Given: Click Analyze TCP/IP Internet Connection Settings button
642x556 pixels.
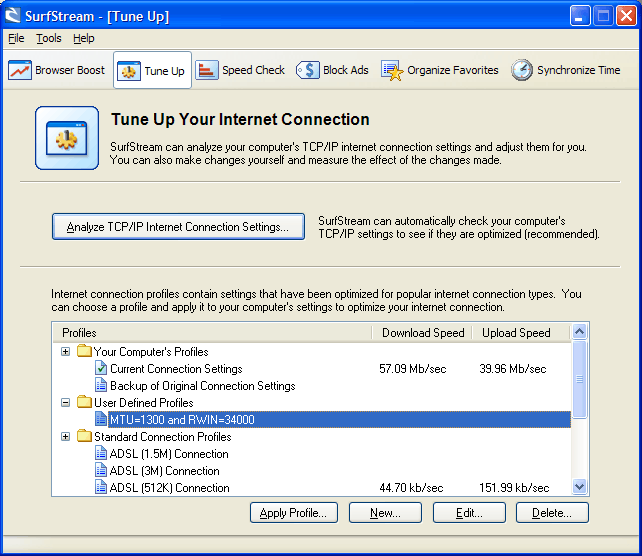Looking at the screenshot, I should pos(178,226).
